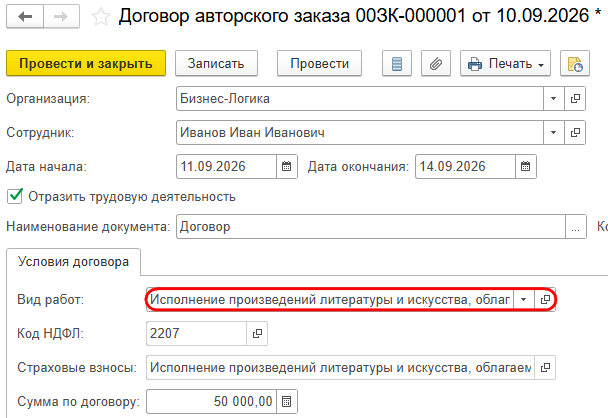Click Дата окончания field 14.09.2026
608x418 pixels.
(465, 166)
